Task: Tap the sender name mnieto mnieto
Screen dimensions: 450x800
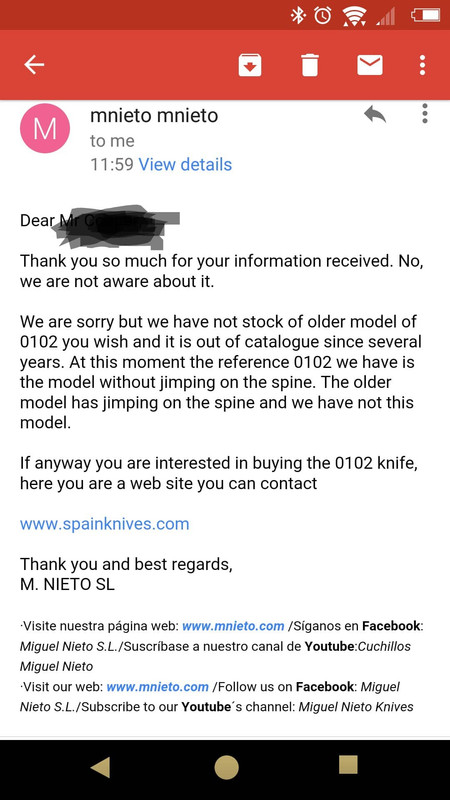Action: coord(154,115)
